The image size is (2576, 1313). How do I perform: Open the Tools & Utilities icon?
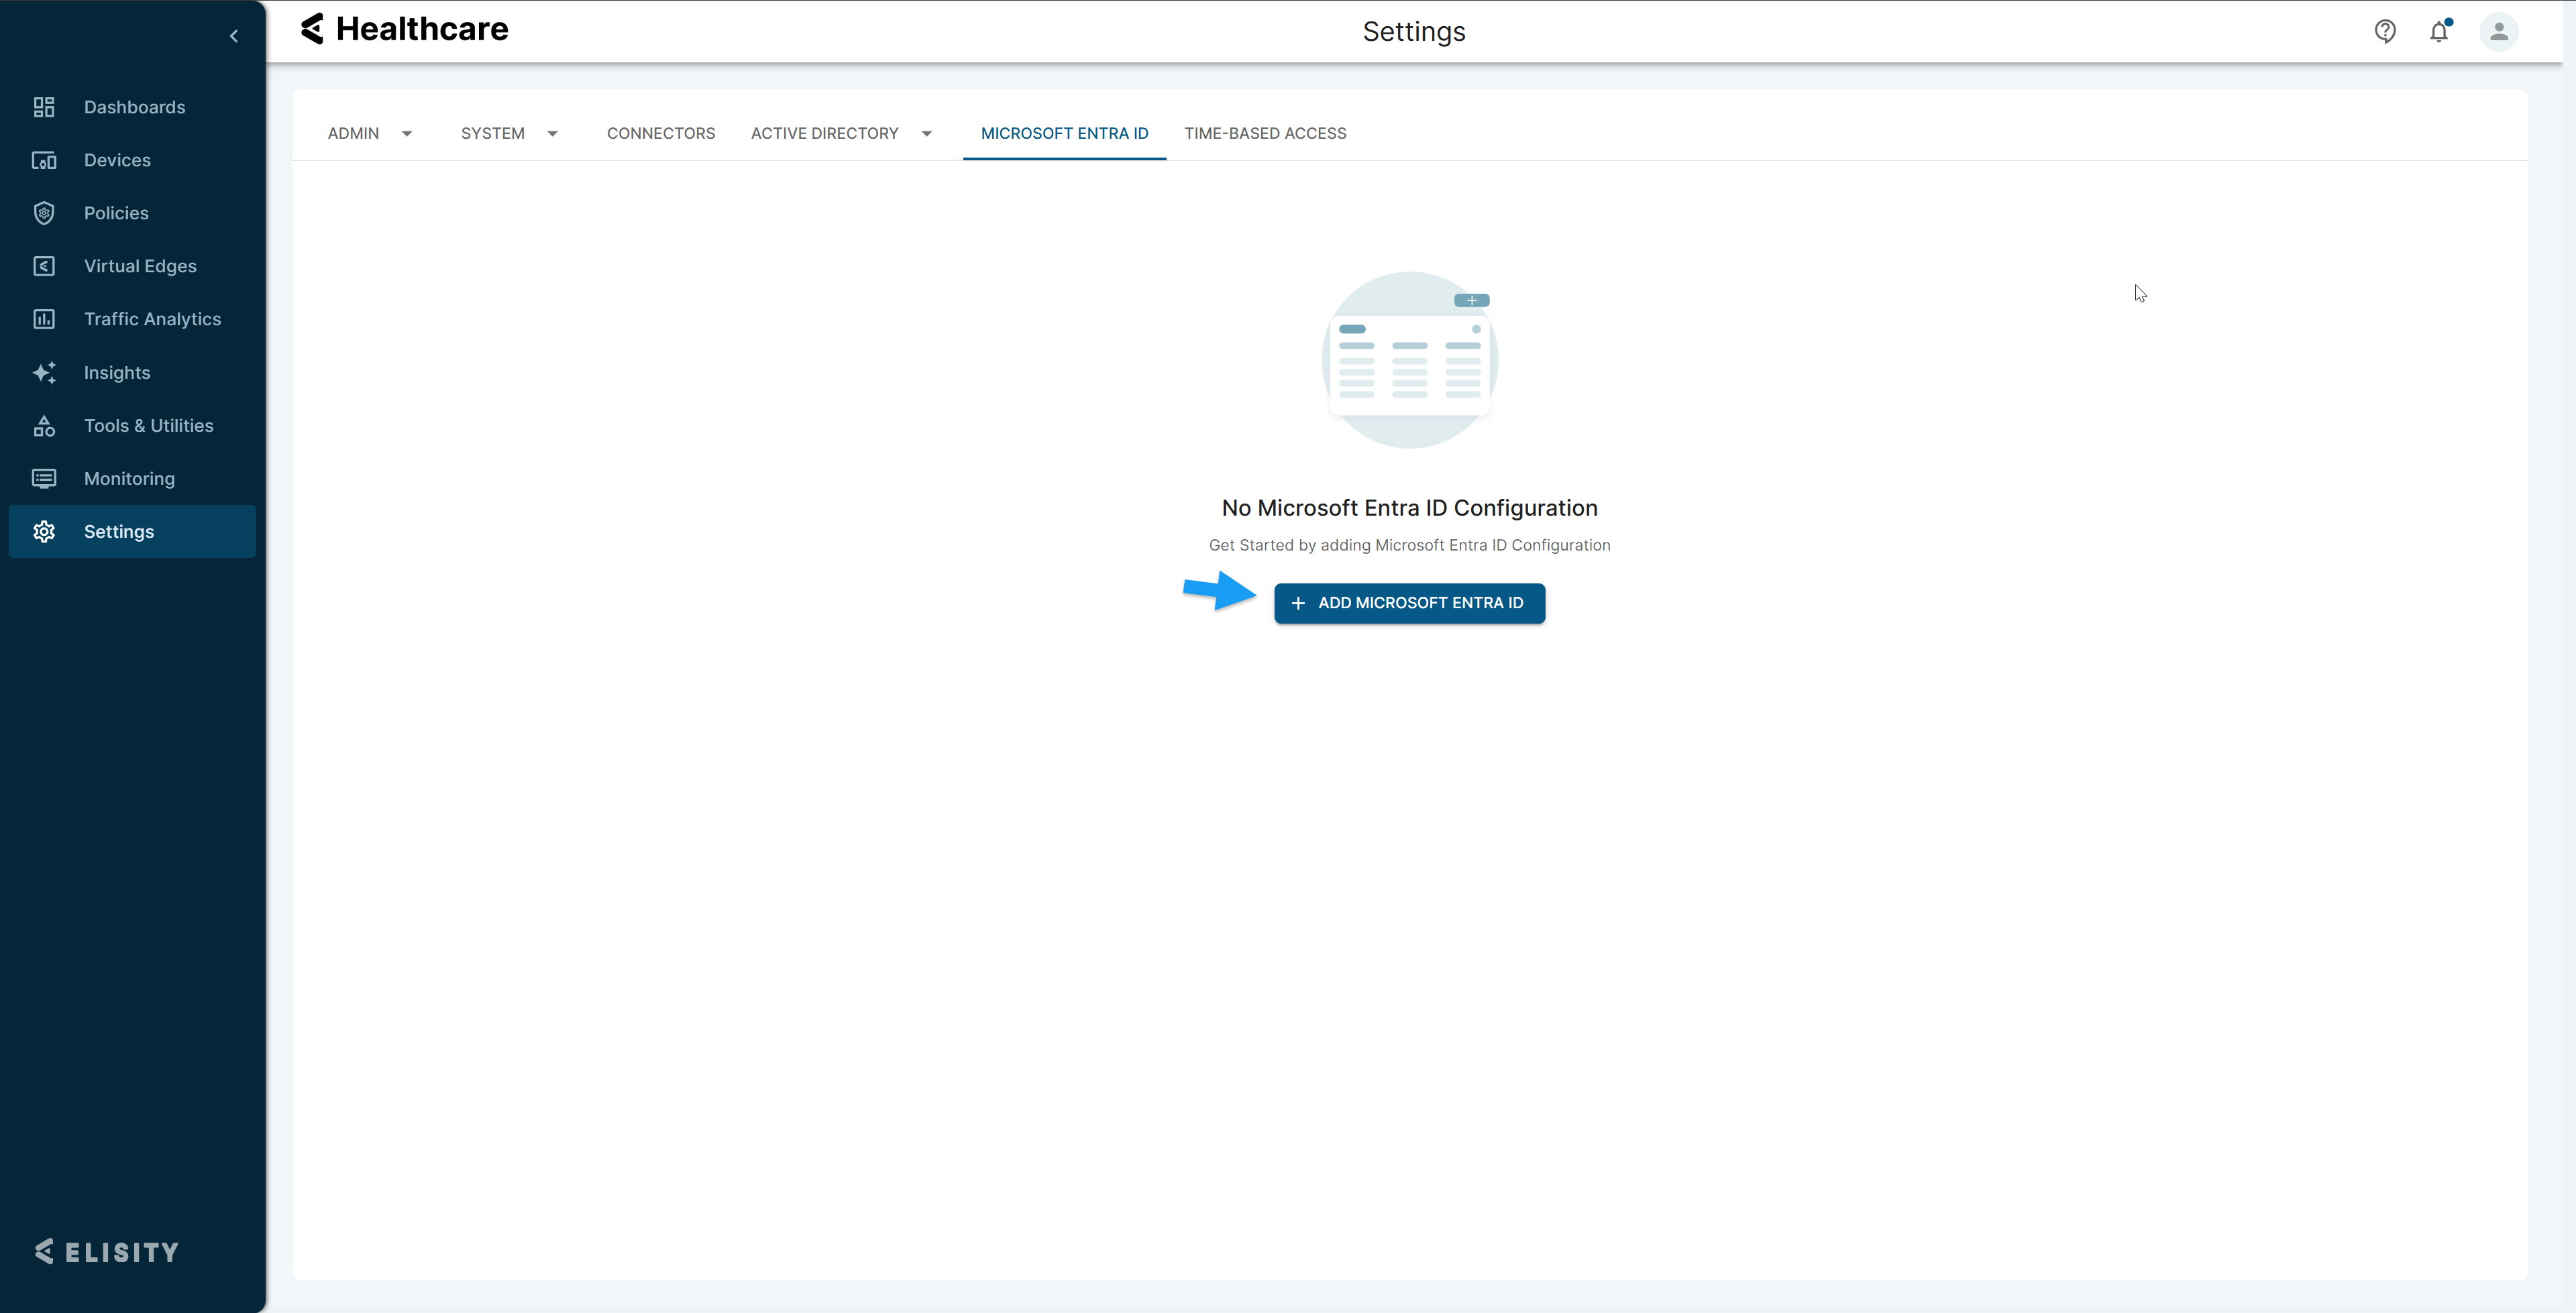[x=44, y=426]
